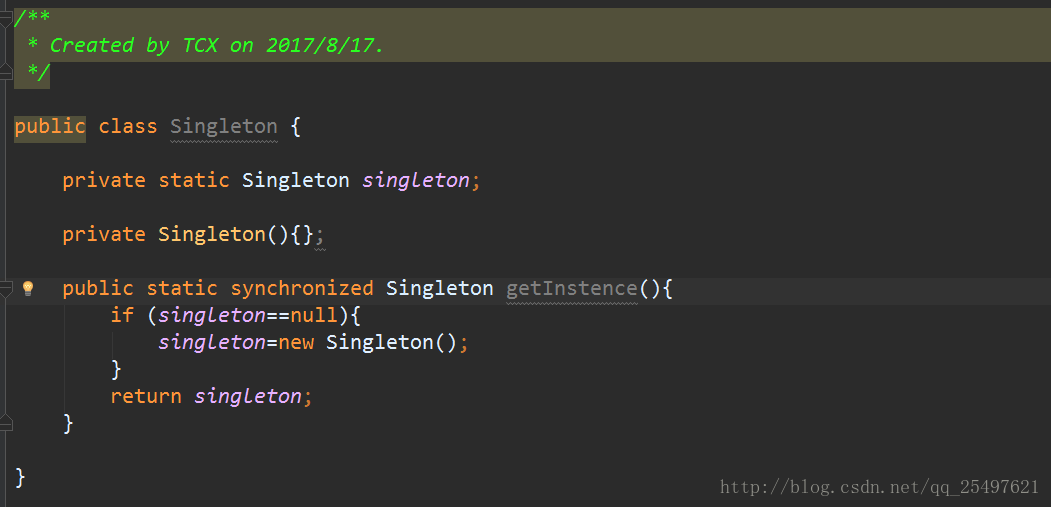Click the fold end marker at the method's closing brace

(5, 423)
